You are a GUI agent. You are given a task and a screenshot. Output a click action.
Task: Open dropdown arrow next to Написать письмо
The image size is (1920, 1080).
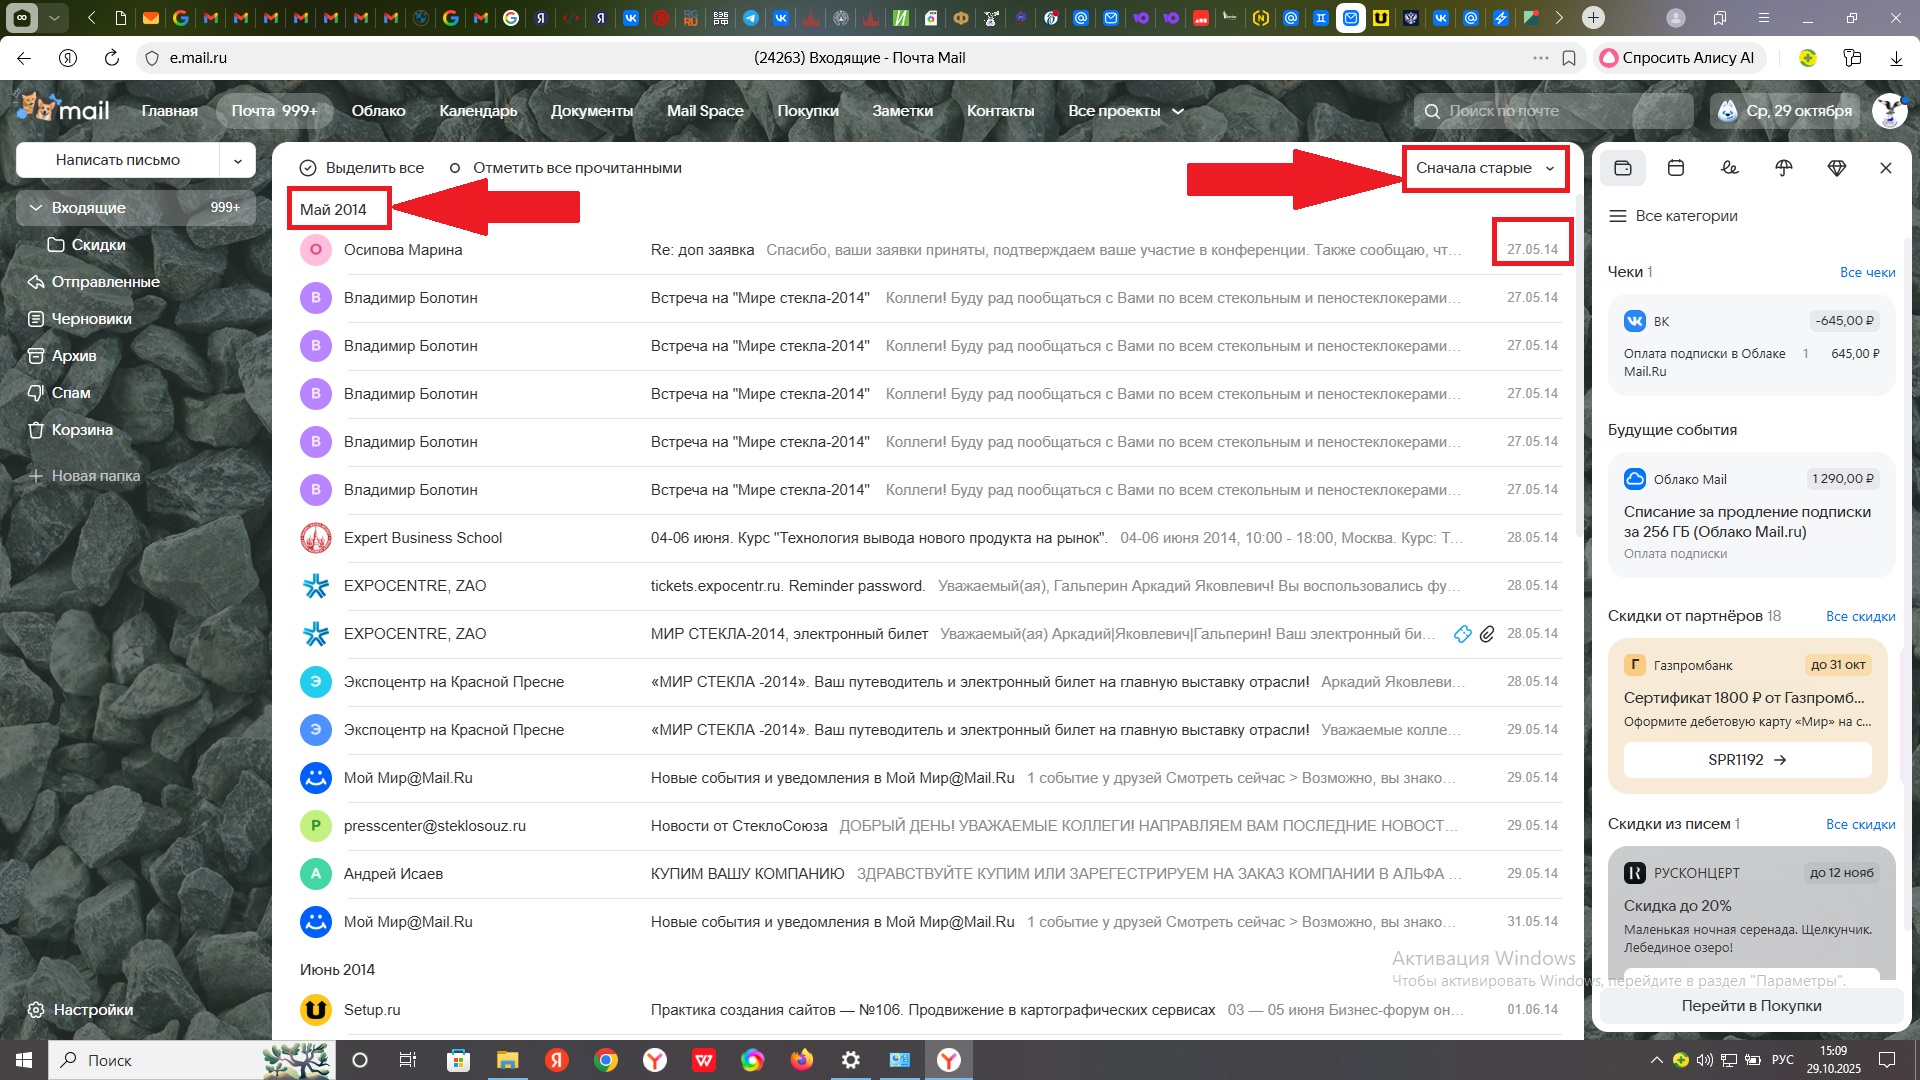point(238,160)
